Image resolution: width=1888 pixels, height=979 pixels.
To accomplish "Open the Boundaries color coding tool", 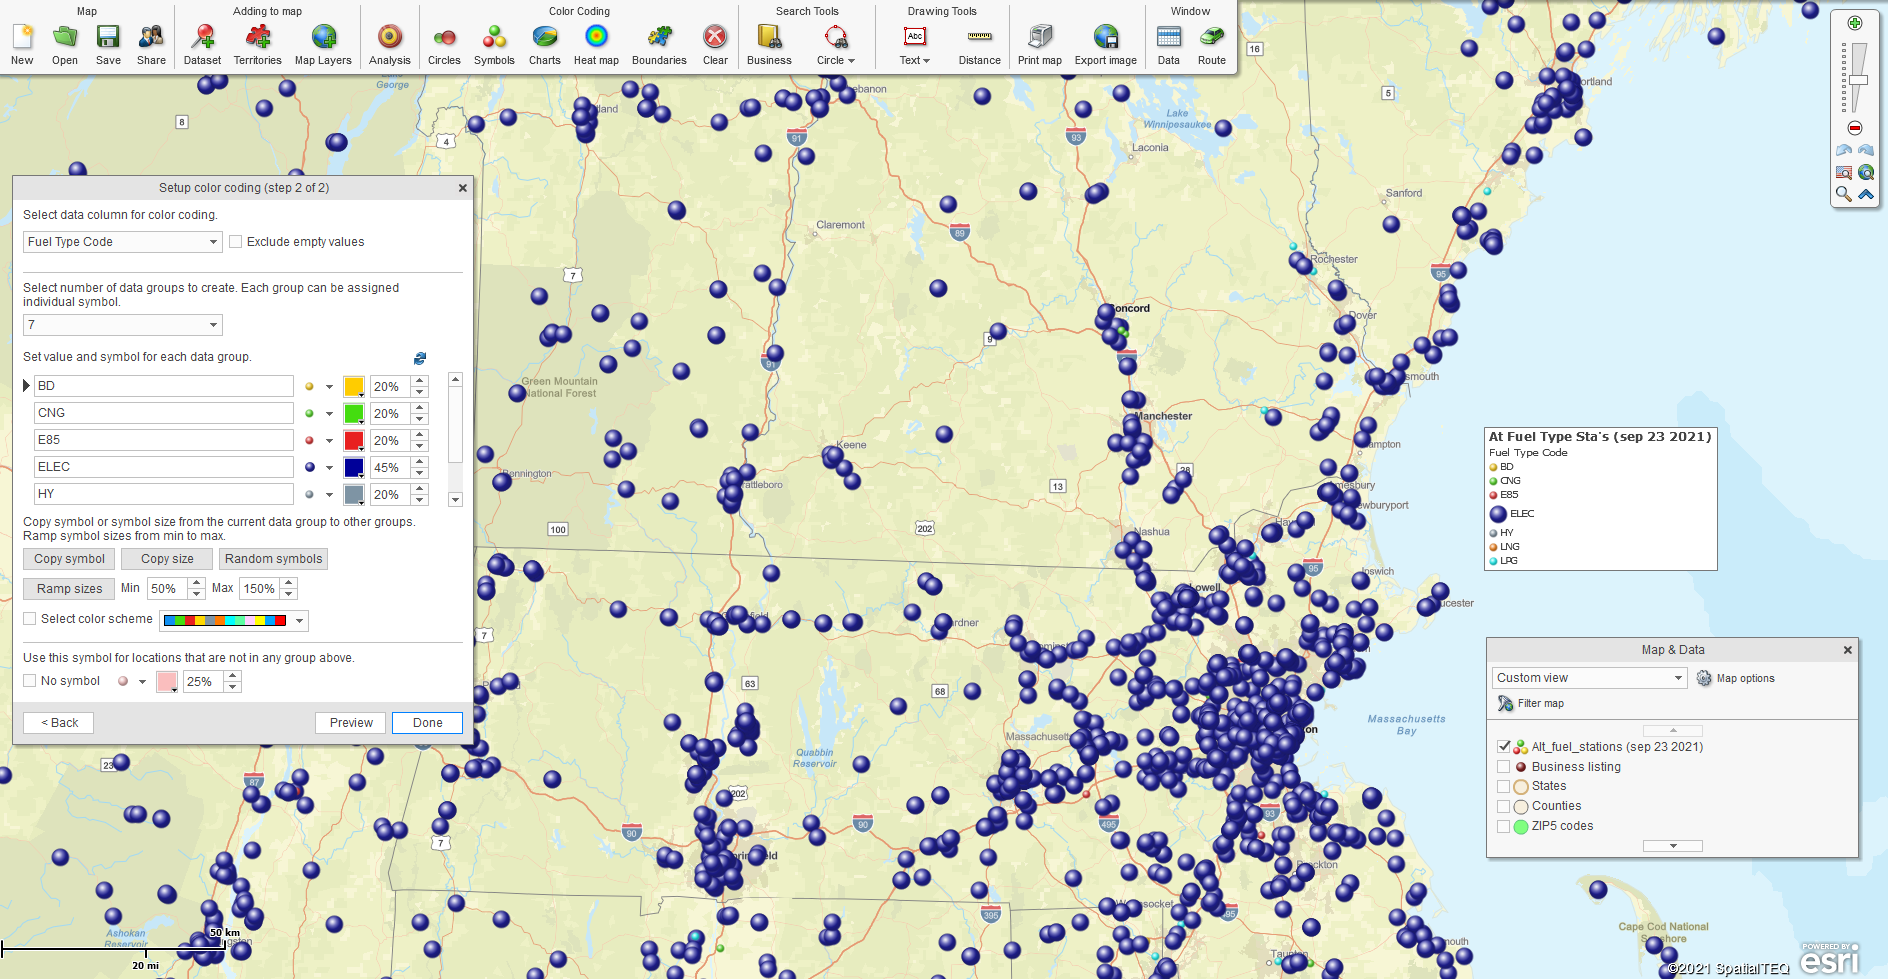I will (x=659, y=45).
